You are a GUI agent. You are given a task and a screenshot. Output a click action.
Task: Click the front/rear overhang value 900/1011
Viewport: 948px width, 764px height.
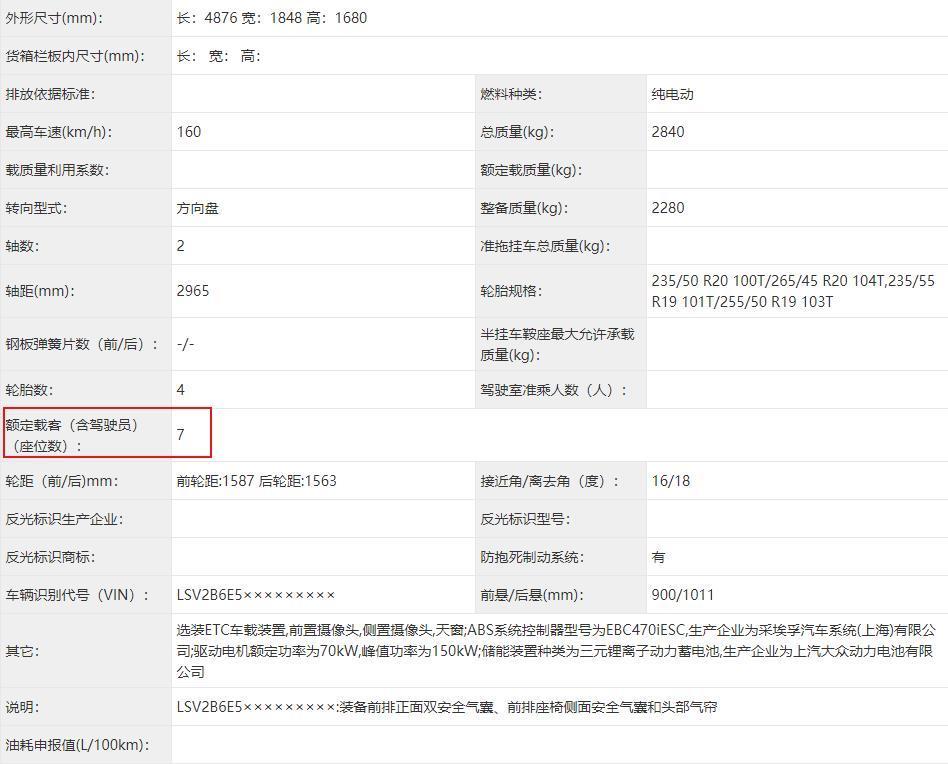[x=683, y=595]
